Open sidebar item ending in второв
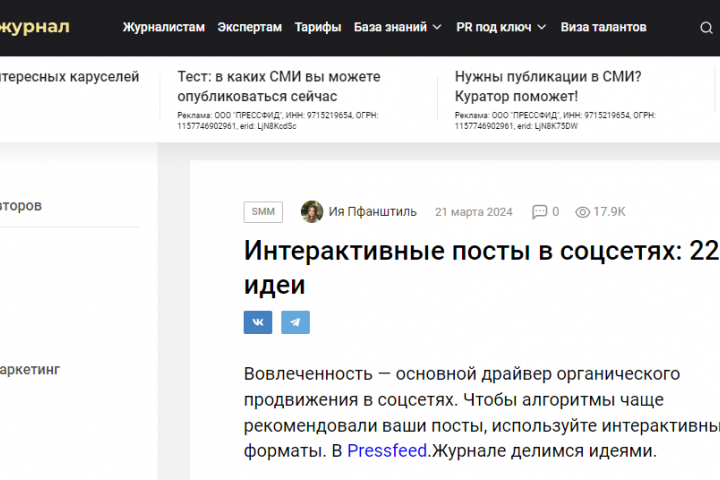Screen dimensions: 720x480 [x=21, y=205]
